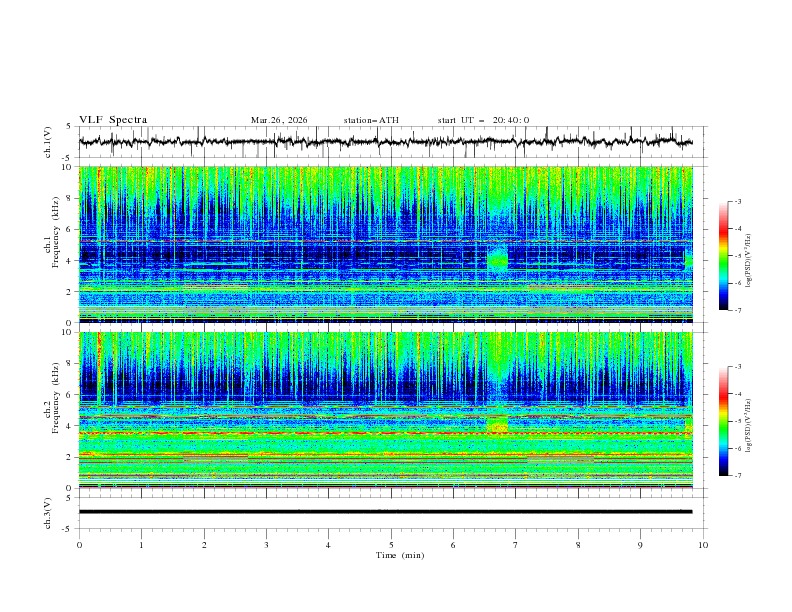
Task: Click the "Time (min)" x-axis label
Action: pos(400,555)
